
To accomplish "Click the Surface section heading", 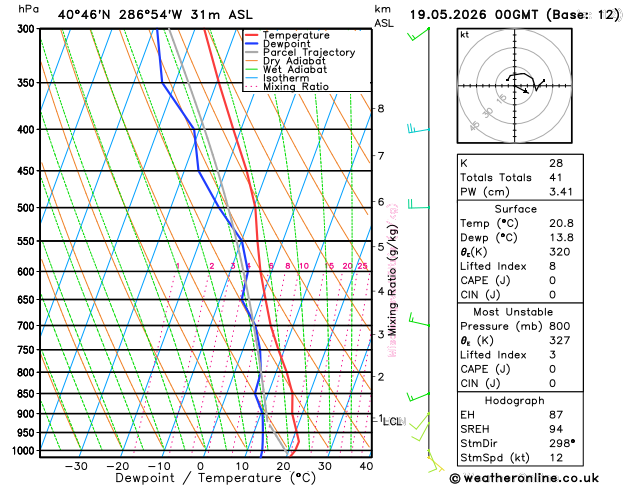I will tap(515, 209).
